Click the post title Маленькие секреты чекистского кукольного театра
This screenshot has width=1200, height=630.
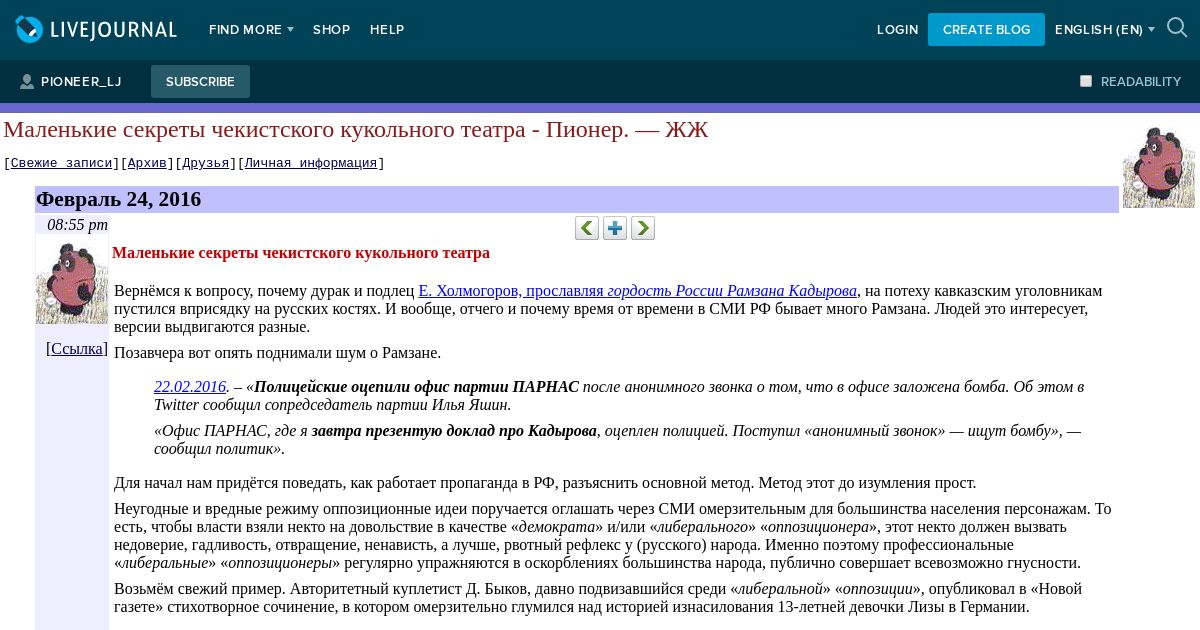point(301,253)
